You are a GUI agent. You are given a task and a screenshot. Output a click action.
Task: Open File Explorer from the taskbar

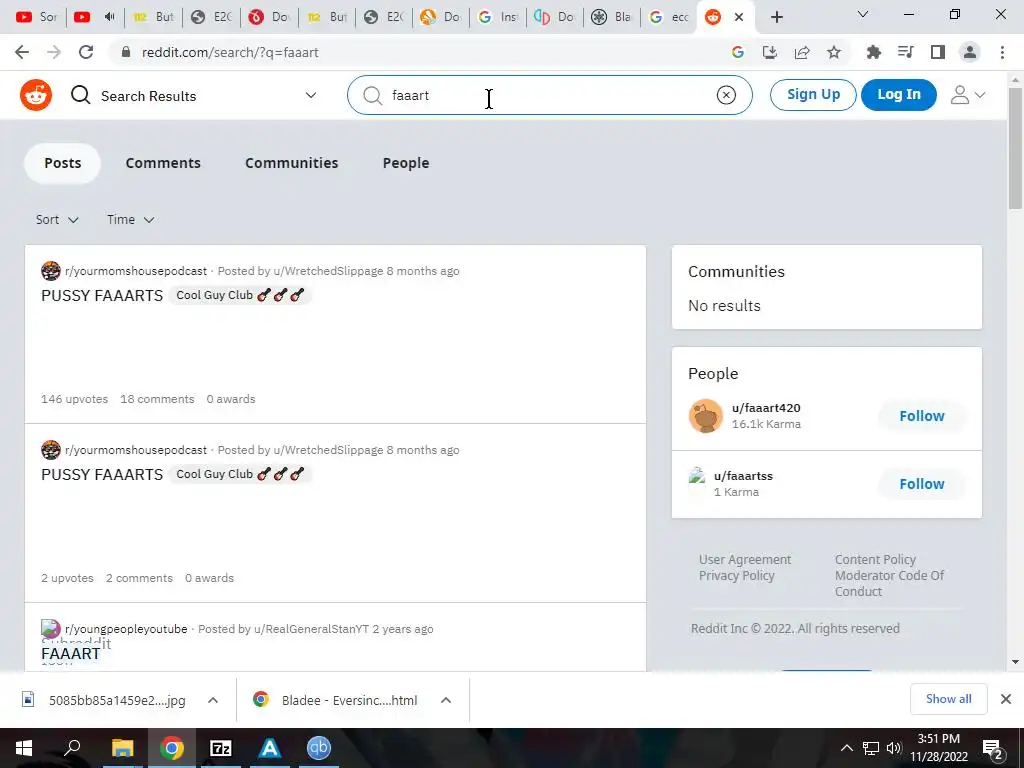tap(122, 748)
